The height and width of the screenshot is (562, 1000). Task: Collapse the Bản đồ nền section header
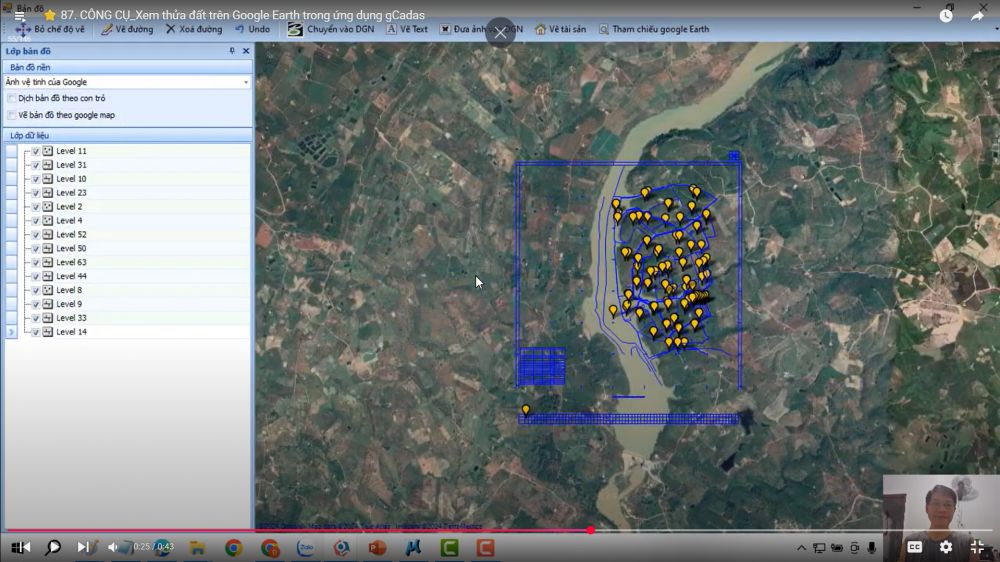pos(128,67)
